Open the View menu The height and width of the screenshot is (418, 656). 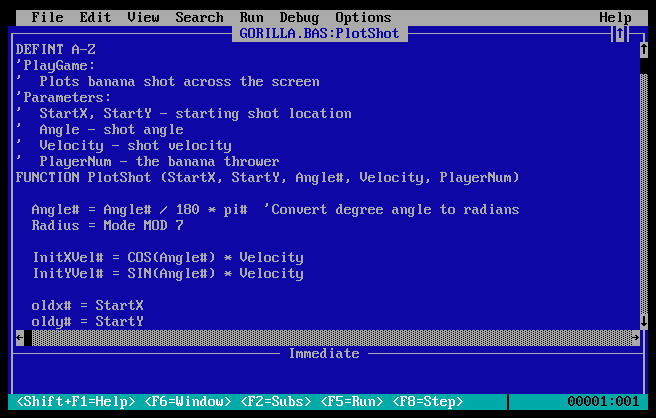pos(143,18)
